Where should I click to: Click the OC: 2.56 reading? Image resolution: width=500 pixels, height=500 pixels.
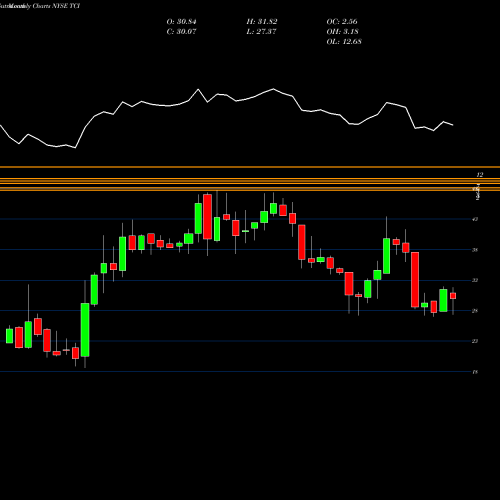pyautogui.click(x=342, y=22)
